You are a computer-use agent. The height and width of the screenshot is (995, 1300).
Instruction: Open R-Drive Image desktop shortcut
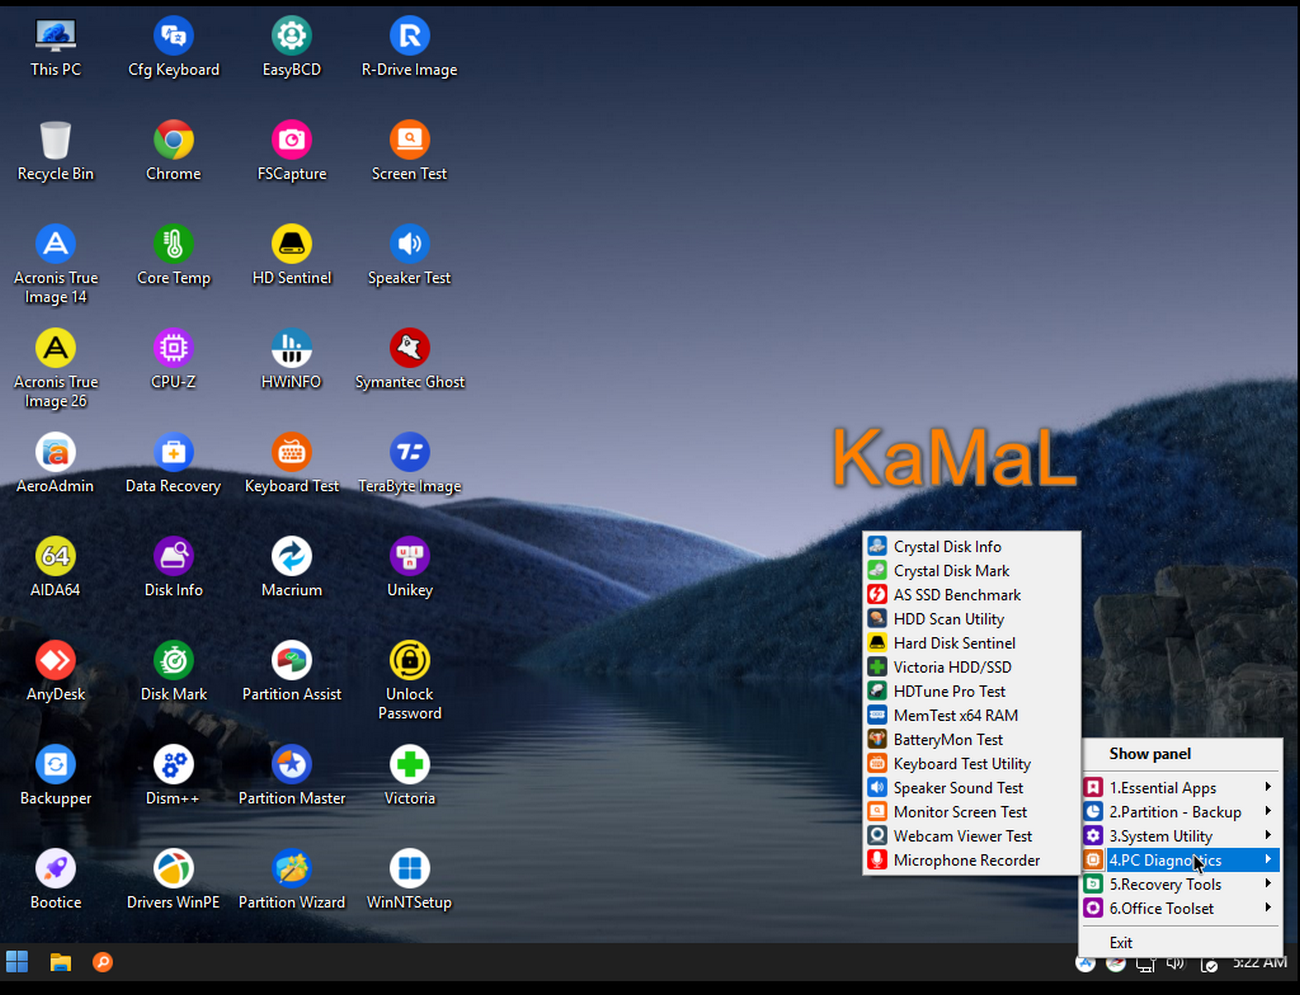(409, 49)
